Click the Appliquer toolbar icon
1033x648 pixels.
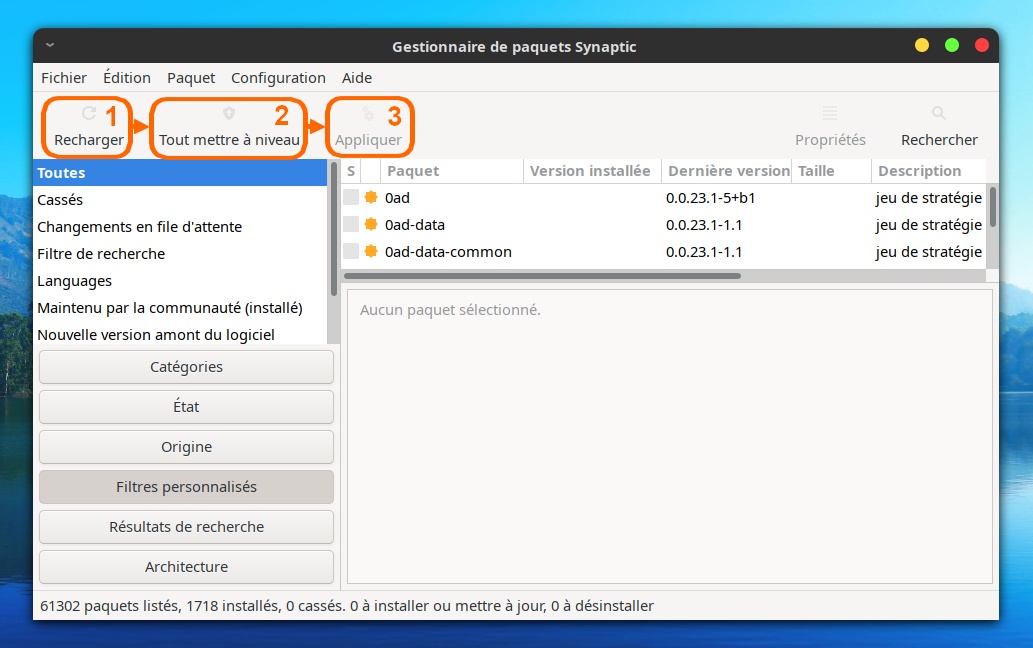point(368,114)
